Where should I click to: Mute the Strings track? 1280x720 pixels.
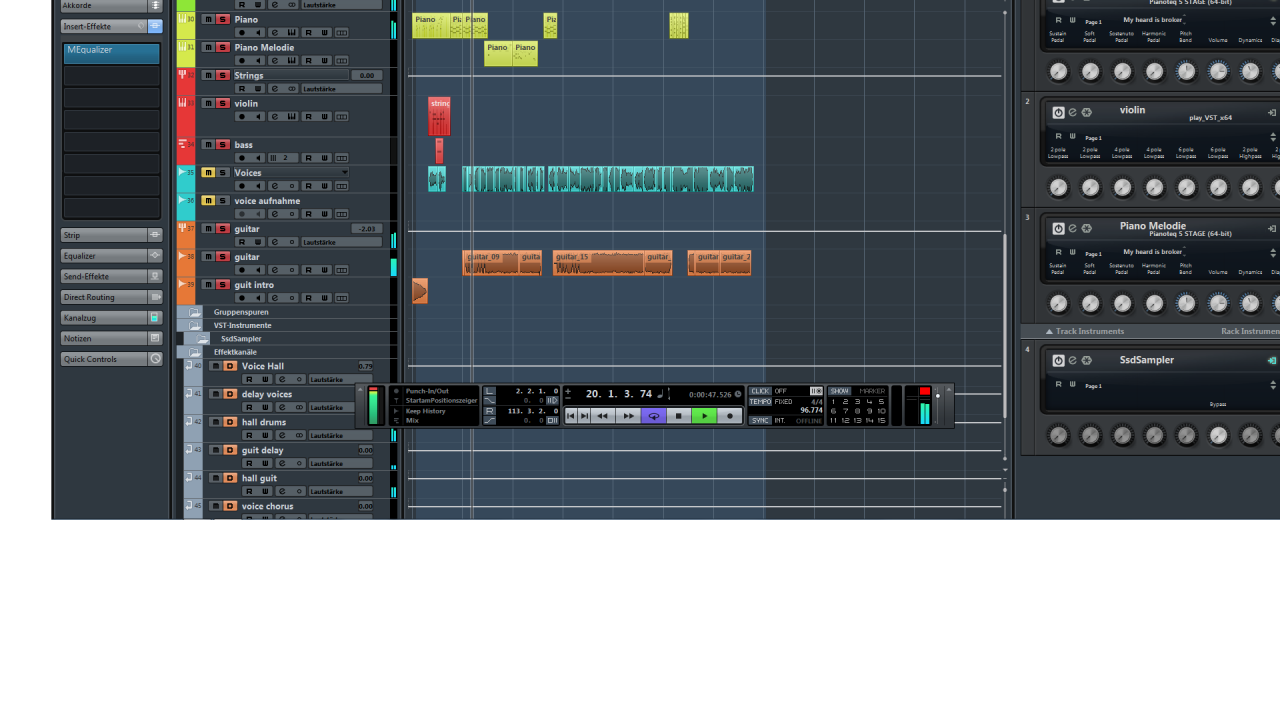208,75
